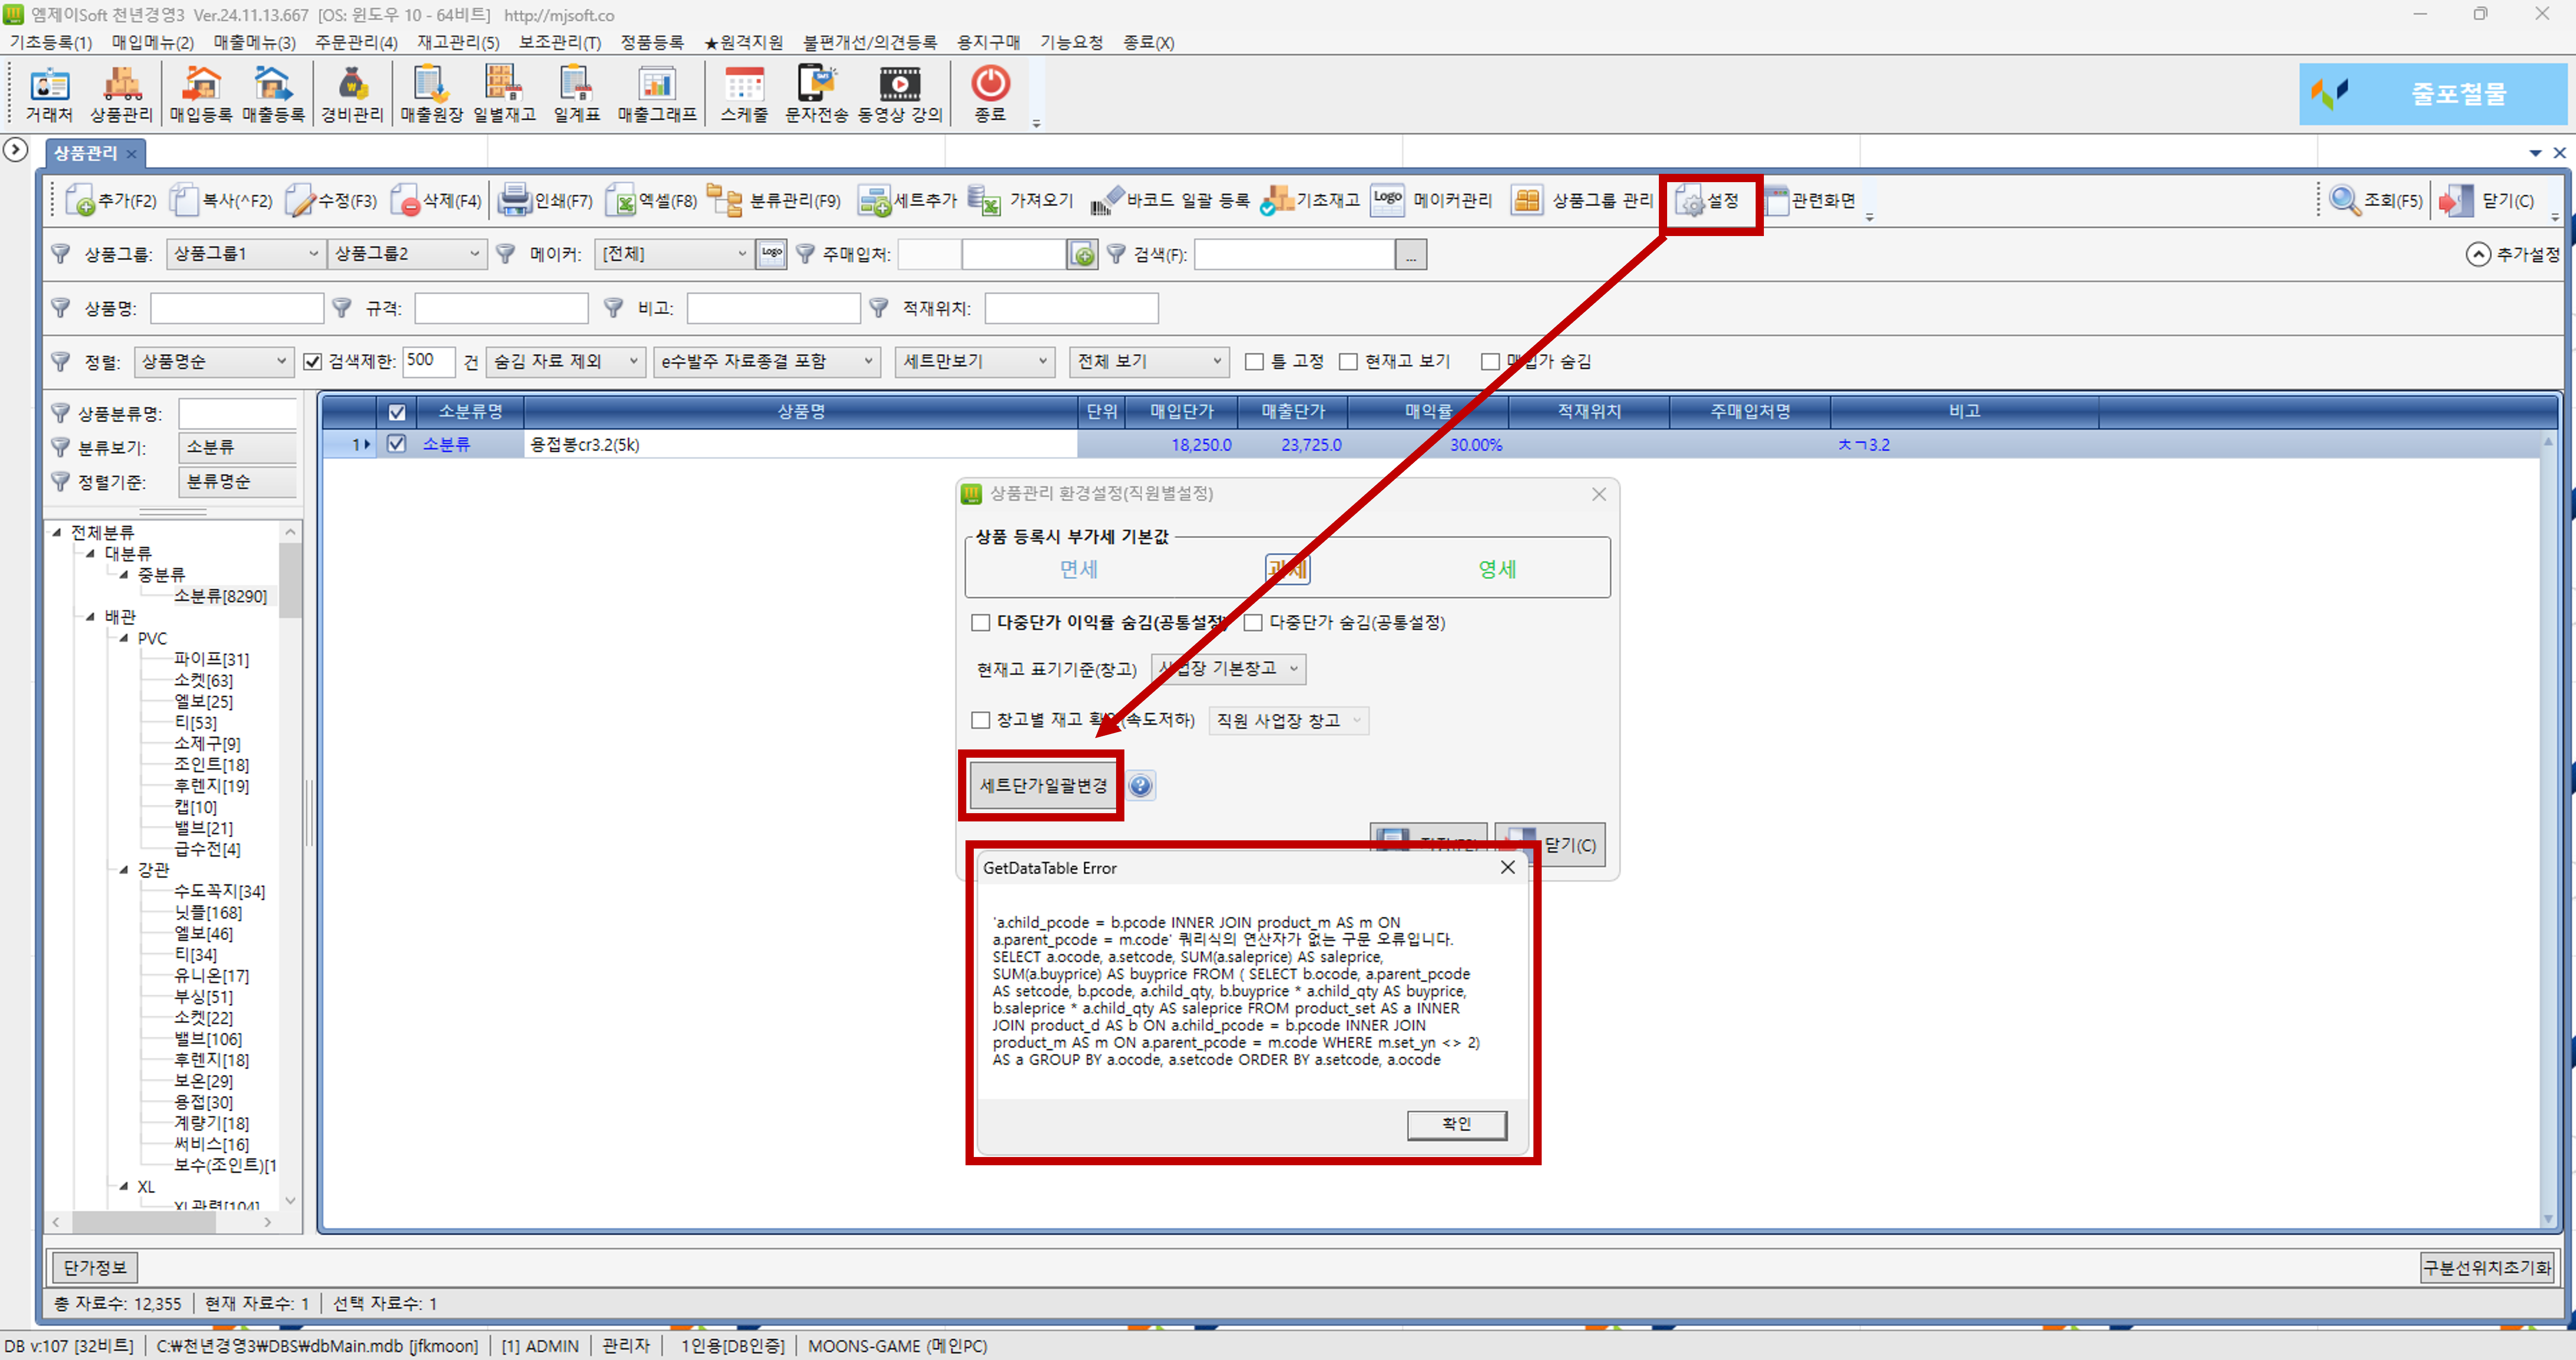
Task: Click blue help icon beside 세트단가일괄변경
Action: point(1141,786)
